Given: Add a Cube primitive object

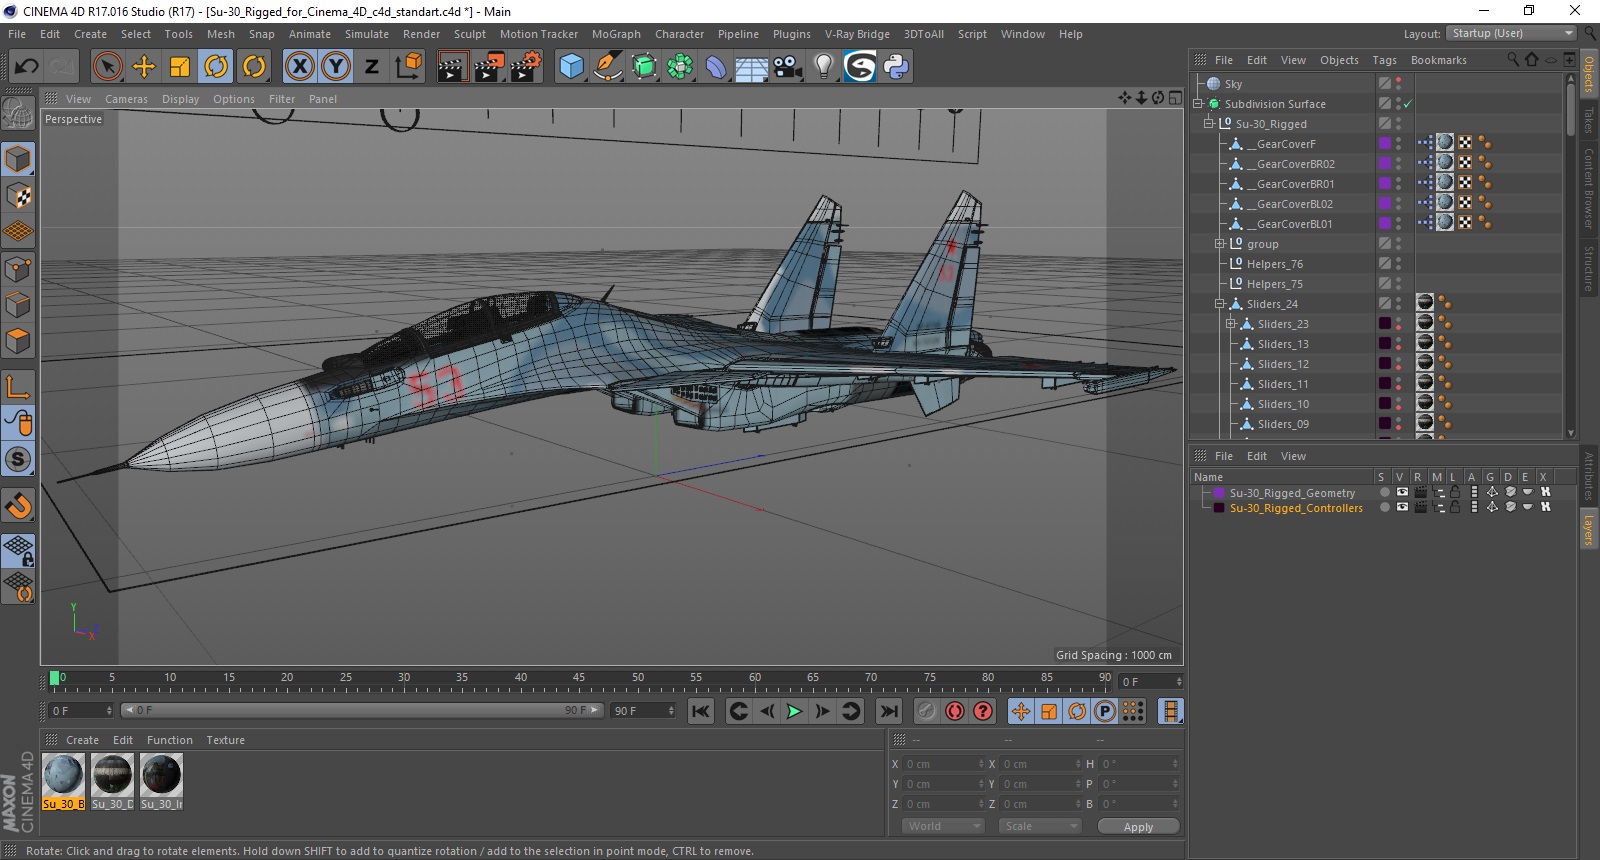Looking at the screenshot, I should tap(571, 67).
